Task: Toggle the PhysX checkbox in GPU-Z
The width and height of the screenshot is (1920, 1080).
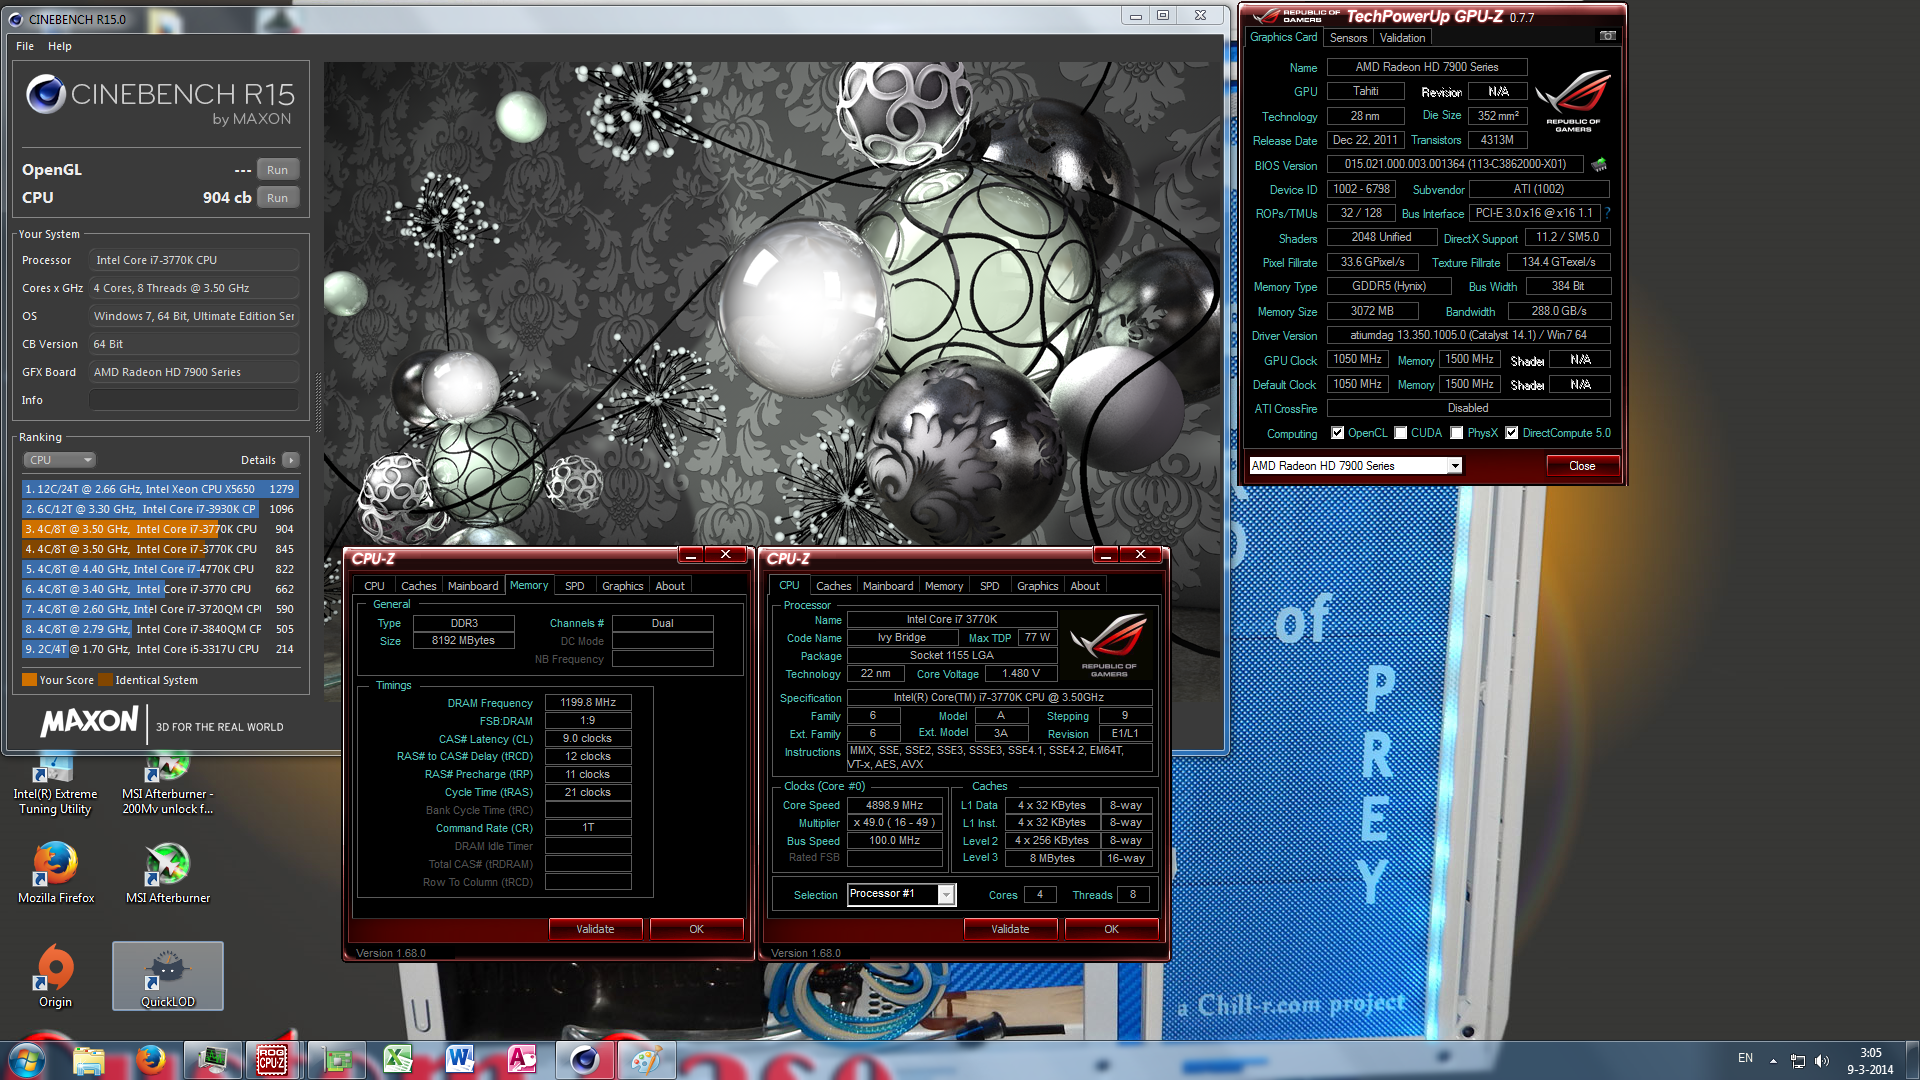Action: click(x=1457, y=433)
